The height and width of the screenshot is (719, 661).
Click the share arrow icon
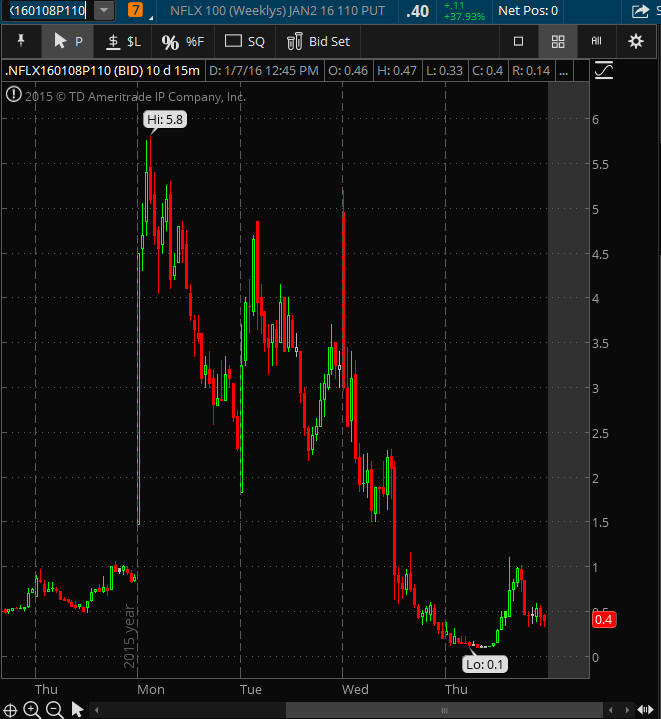pos(640,11)
